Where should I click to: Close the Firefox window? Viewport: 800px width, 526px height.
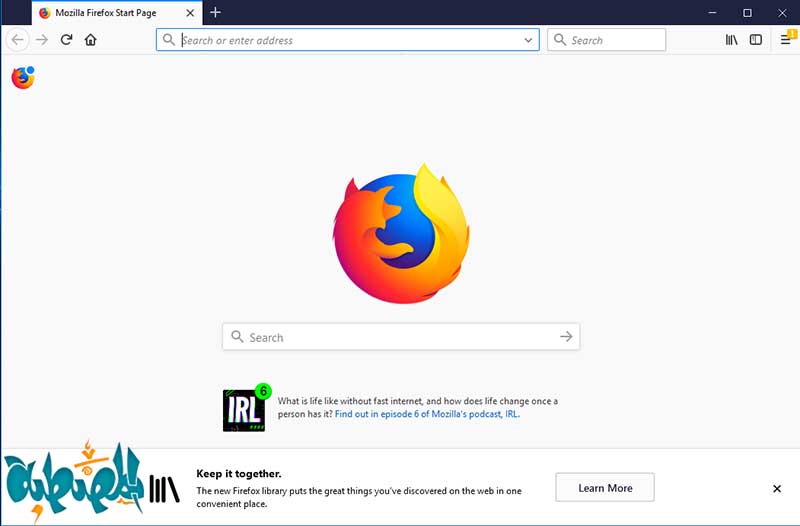coord(782,13)
